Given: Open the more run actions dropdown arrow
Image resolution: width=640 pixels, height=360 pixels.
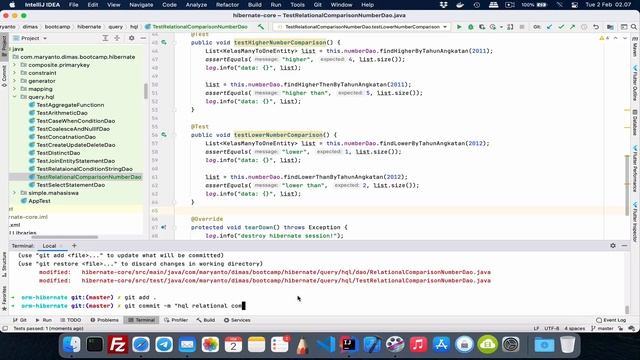Looking at the screenshot, I should pos(501,27).
